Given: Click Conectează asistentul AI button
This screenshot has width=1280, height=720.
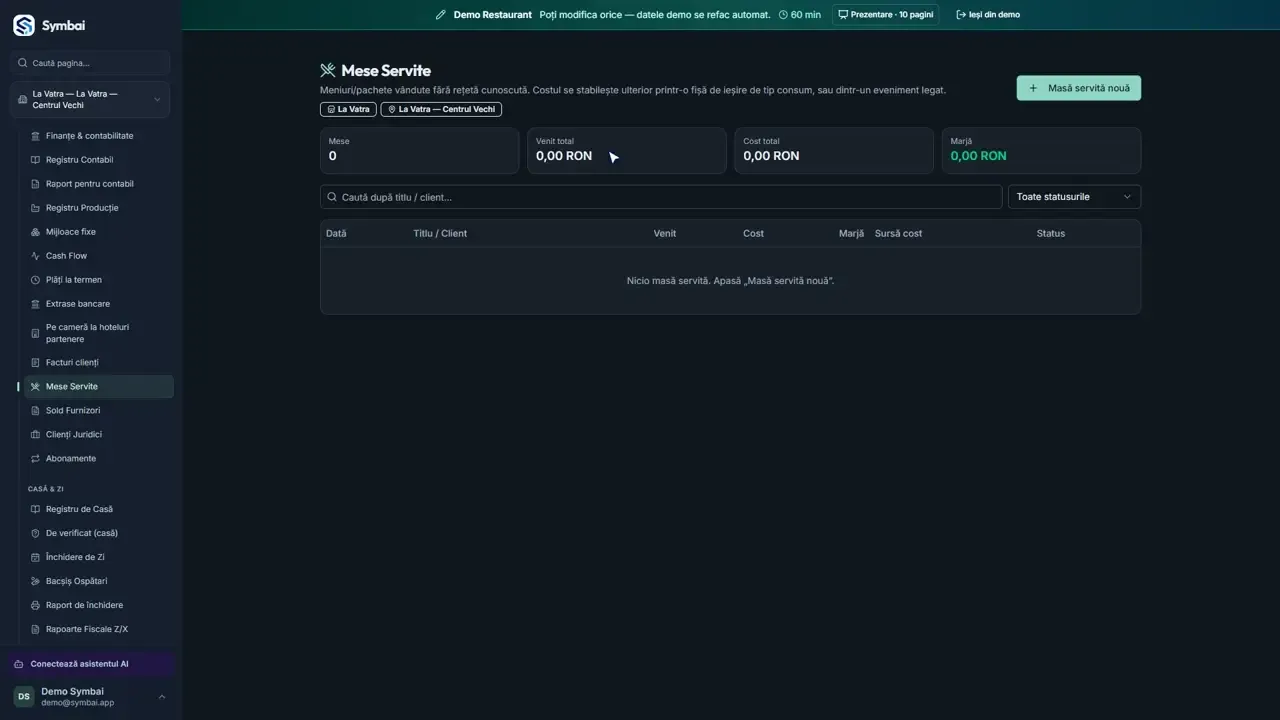Looking at the screenshot, I should [x=91, y=664].
